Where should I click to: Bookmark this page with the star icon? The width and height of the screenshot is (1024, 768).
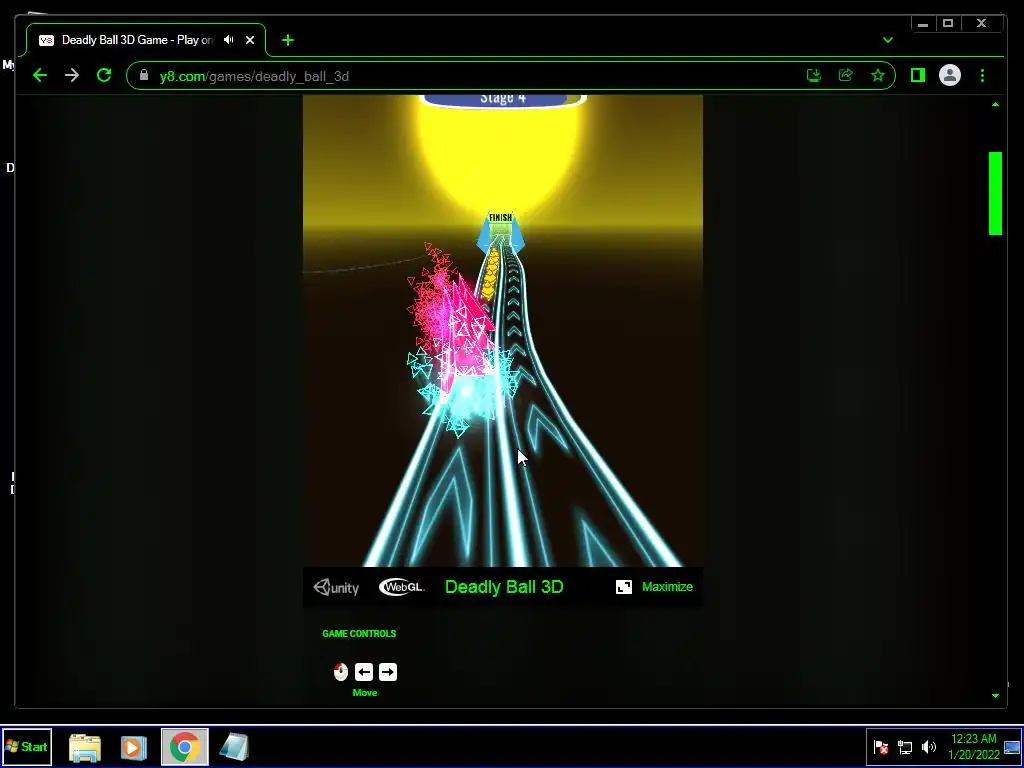[878, 76]
